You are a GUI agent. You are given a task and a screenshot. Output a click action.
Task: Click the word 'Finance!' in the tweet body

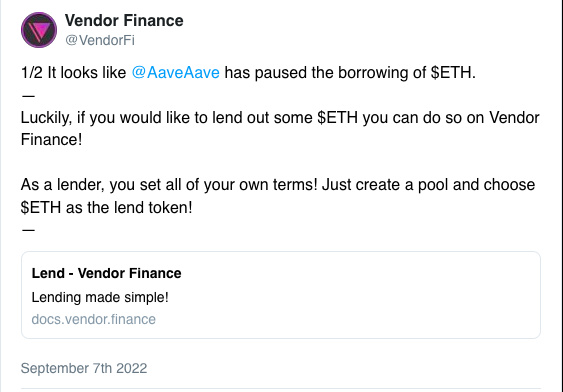[x=52, y=140]
